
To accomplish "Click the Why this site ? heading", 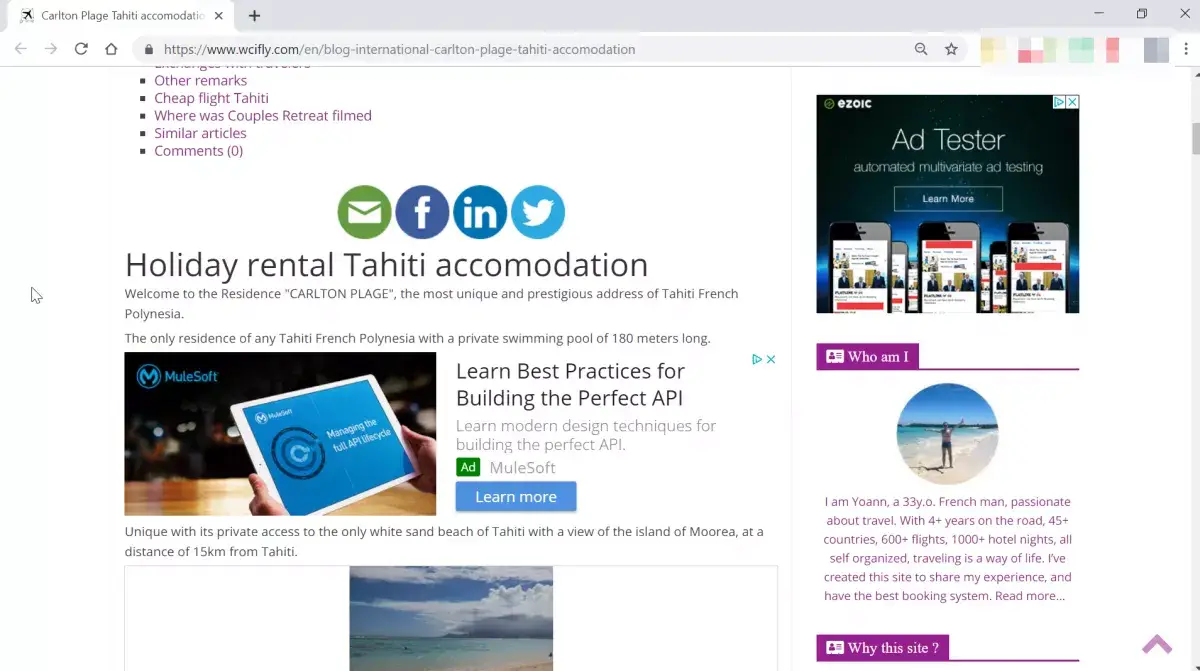I will point(893,648).
